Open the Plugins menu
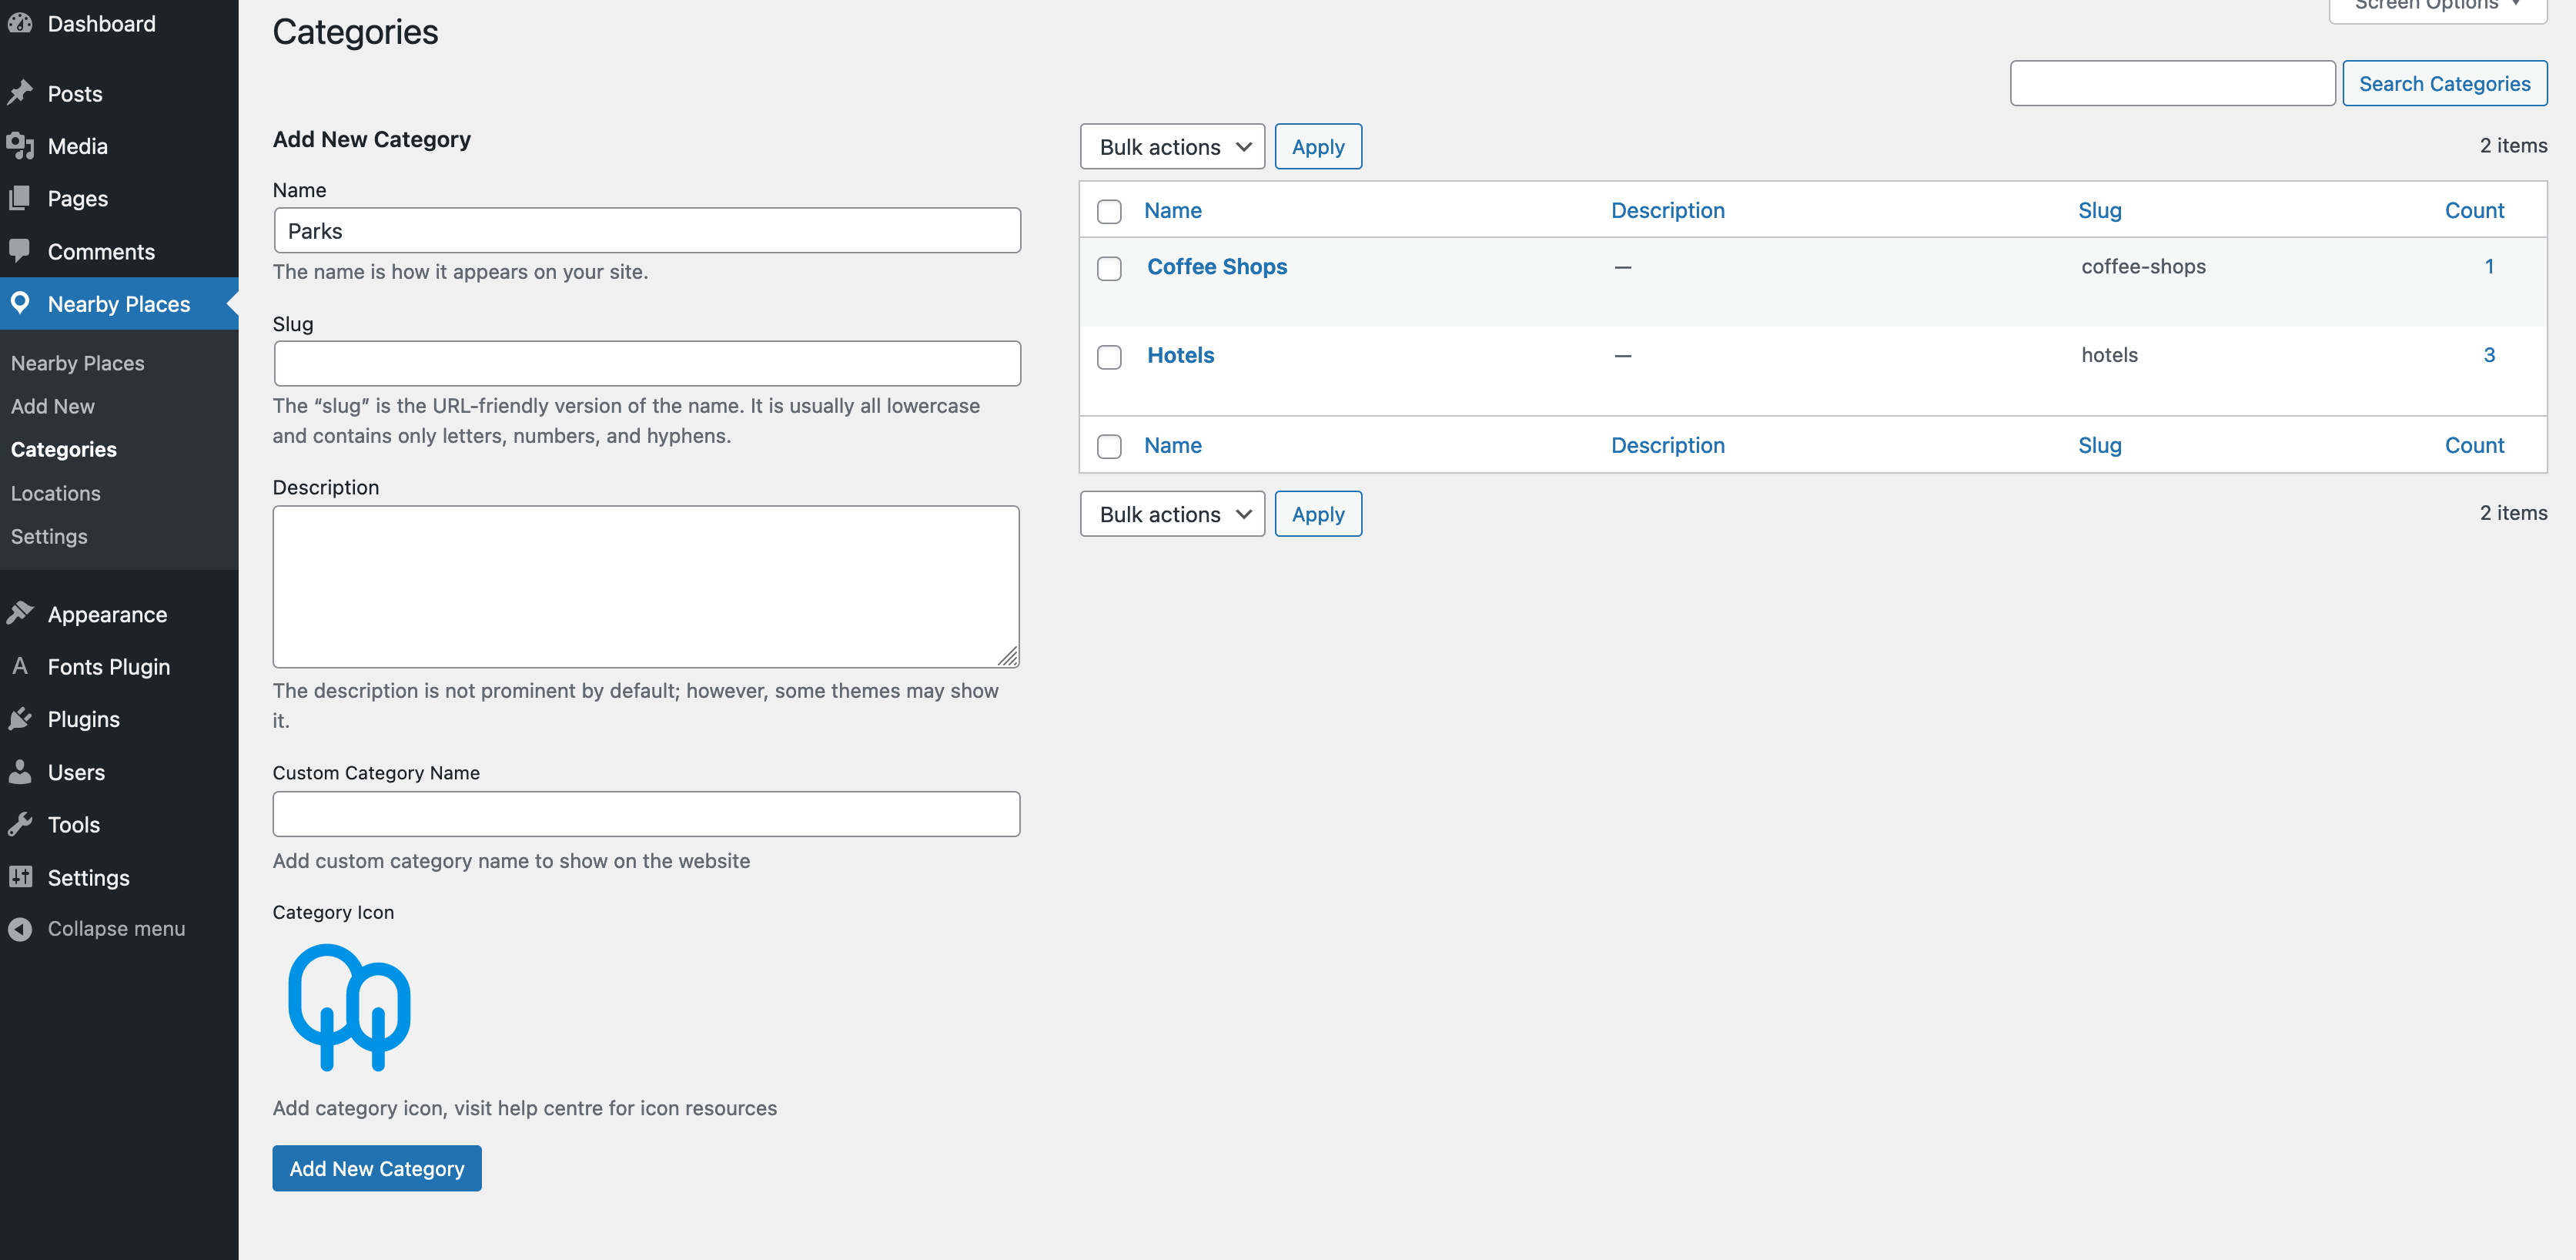Viewport: 2576px width, 1260px height. pyautogui.click(x=83, y=719)
